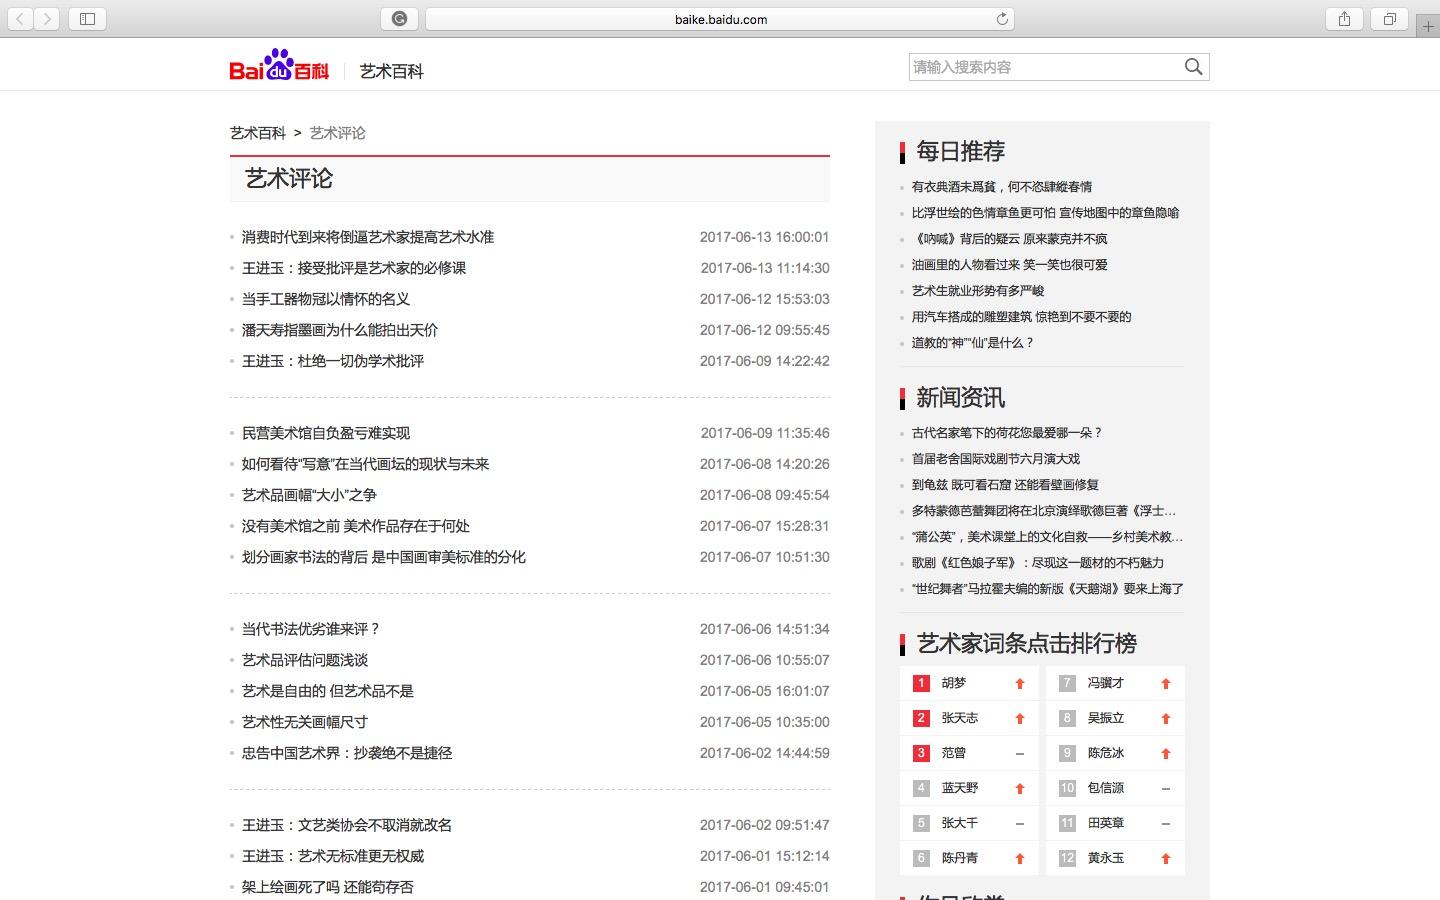Open a new tab with plus button
1440x900 pixels.
click(1428, 26)
